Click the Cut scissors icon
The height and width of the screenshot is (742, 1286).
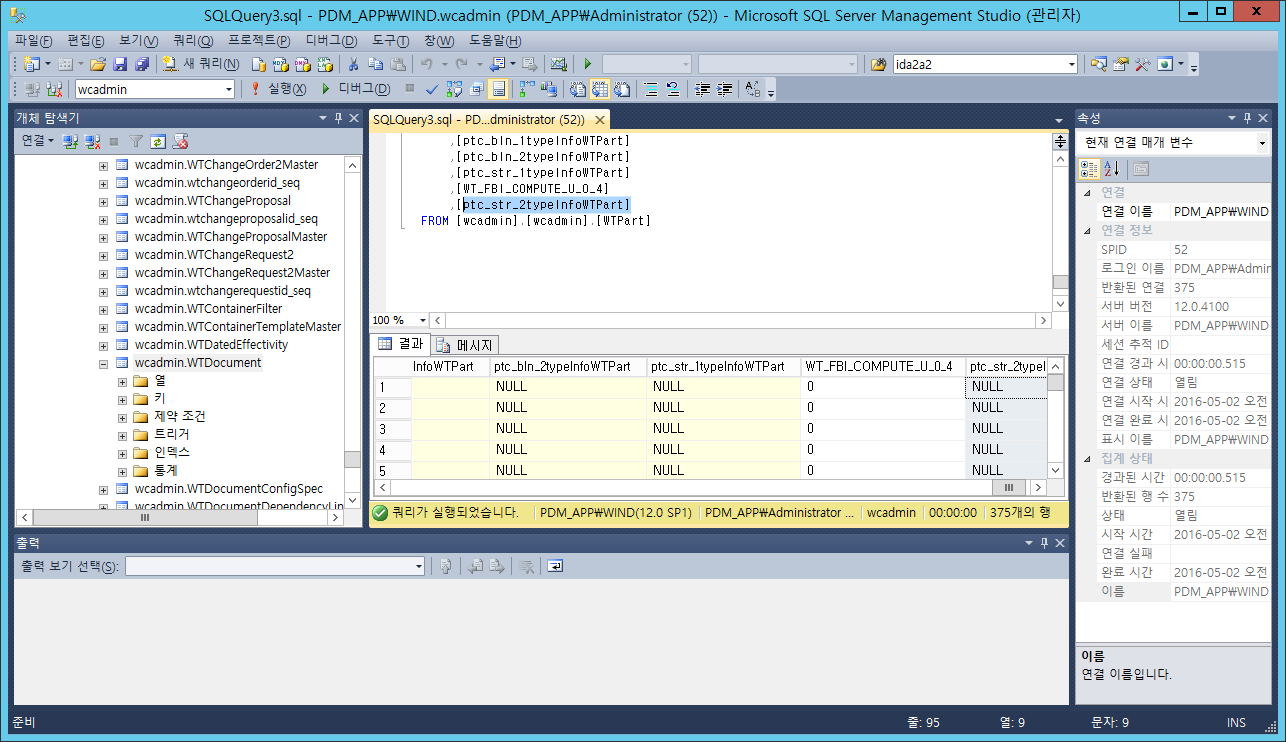(x=353, y=64)
